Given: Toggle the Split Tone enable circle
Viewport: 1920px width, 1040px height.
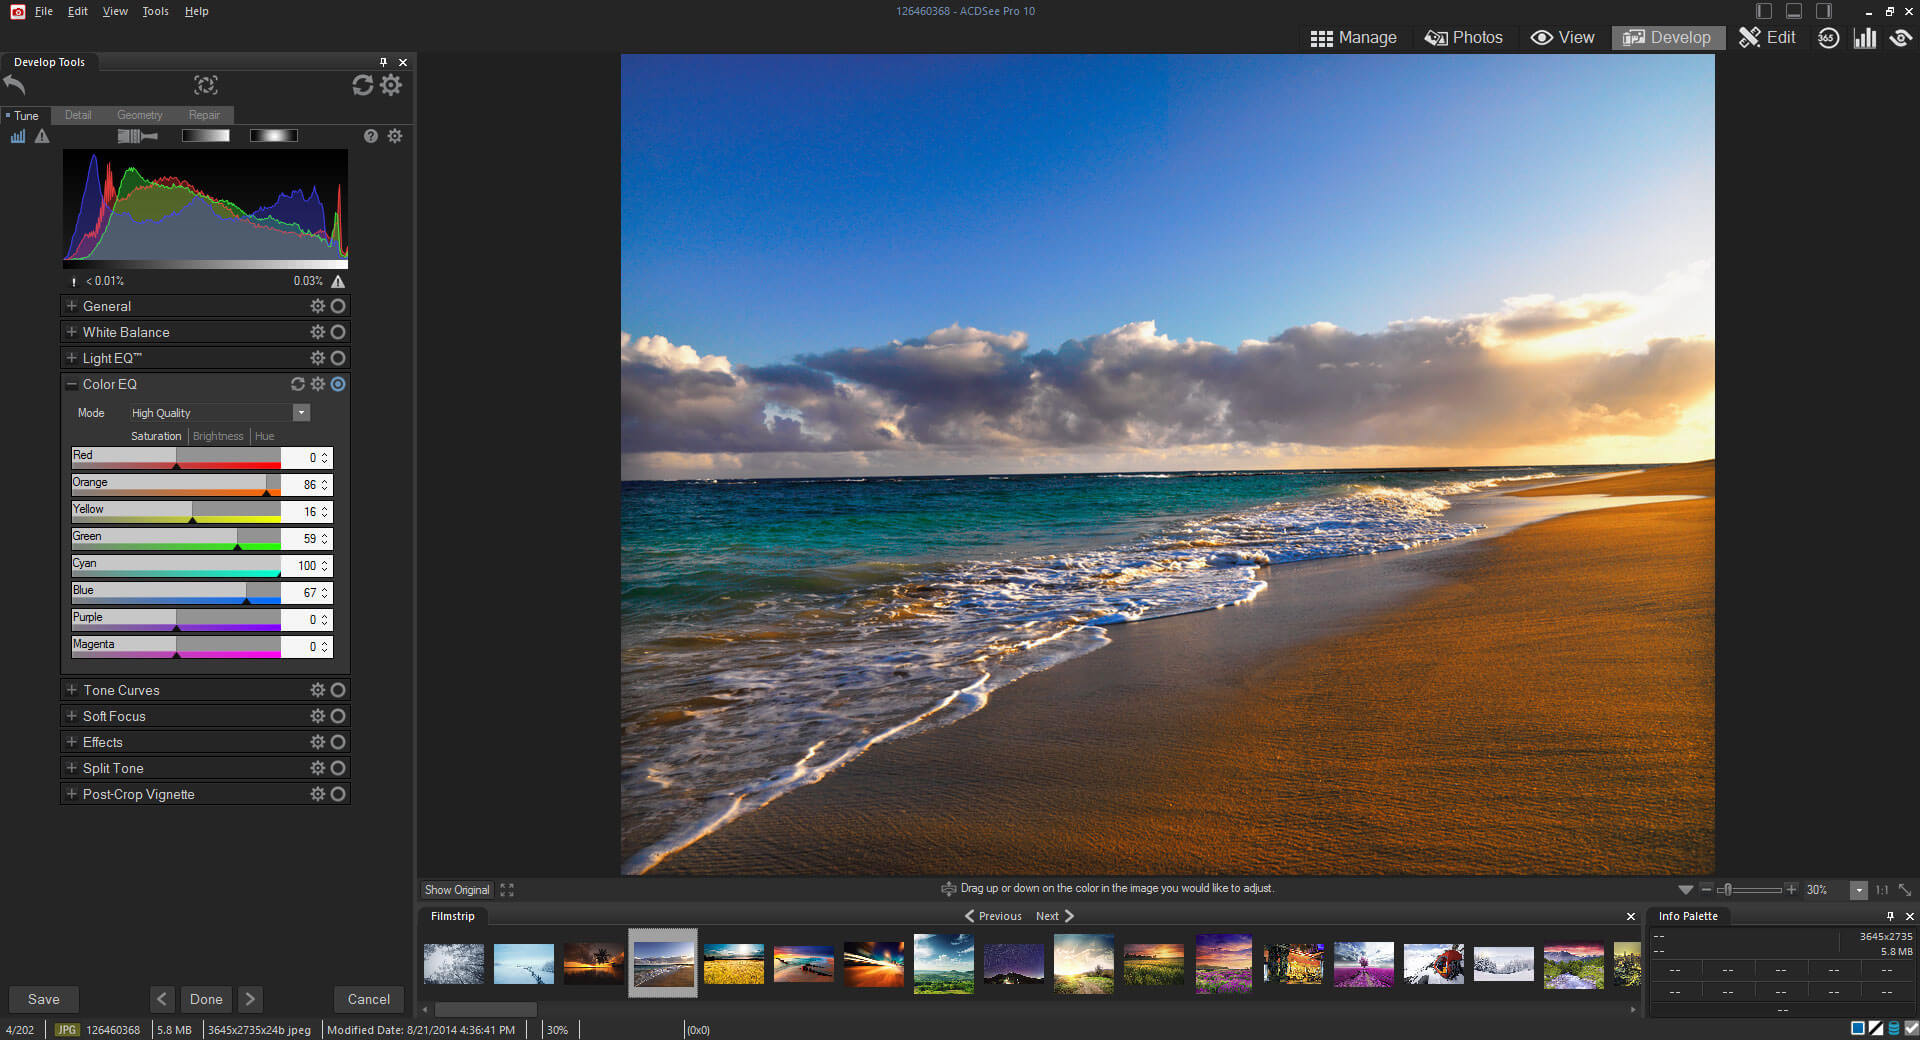Looking at the screenshot, I should click(337, 768).
